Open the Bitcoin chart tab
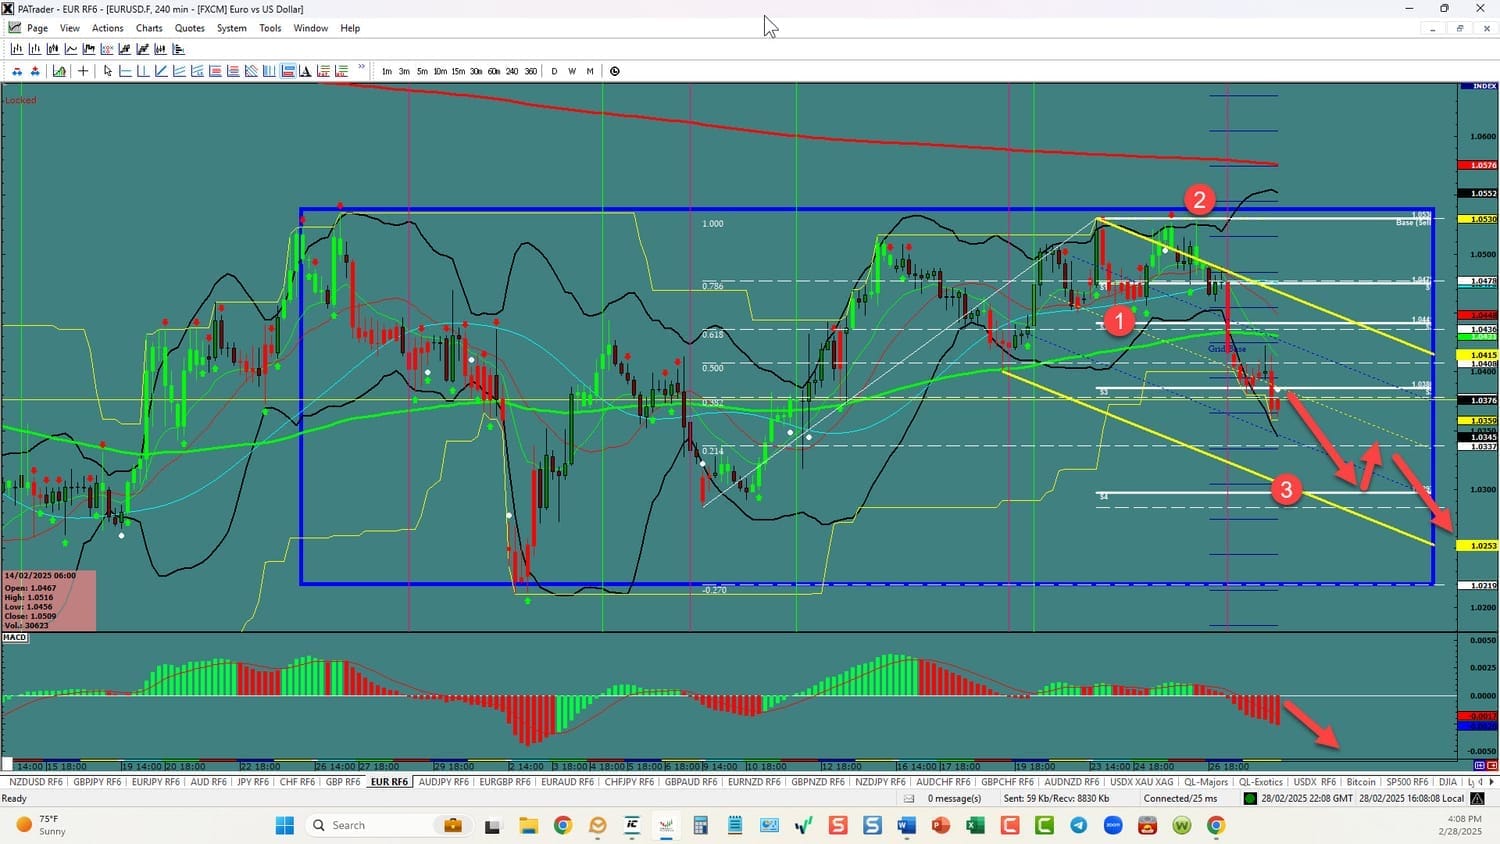Viewport: 1500px width, 844px height. point(1361,782)
